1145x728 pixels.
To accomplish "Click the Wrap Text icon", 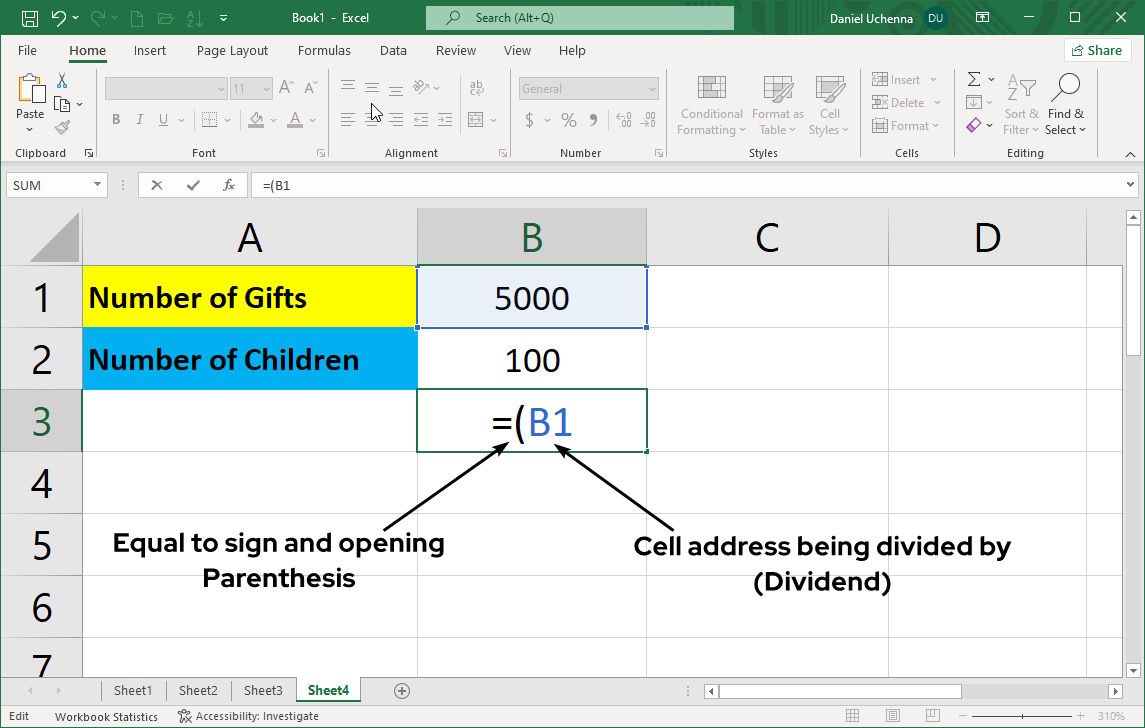I will click(478, 87).
